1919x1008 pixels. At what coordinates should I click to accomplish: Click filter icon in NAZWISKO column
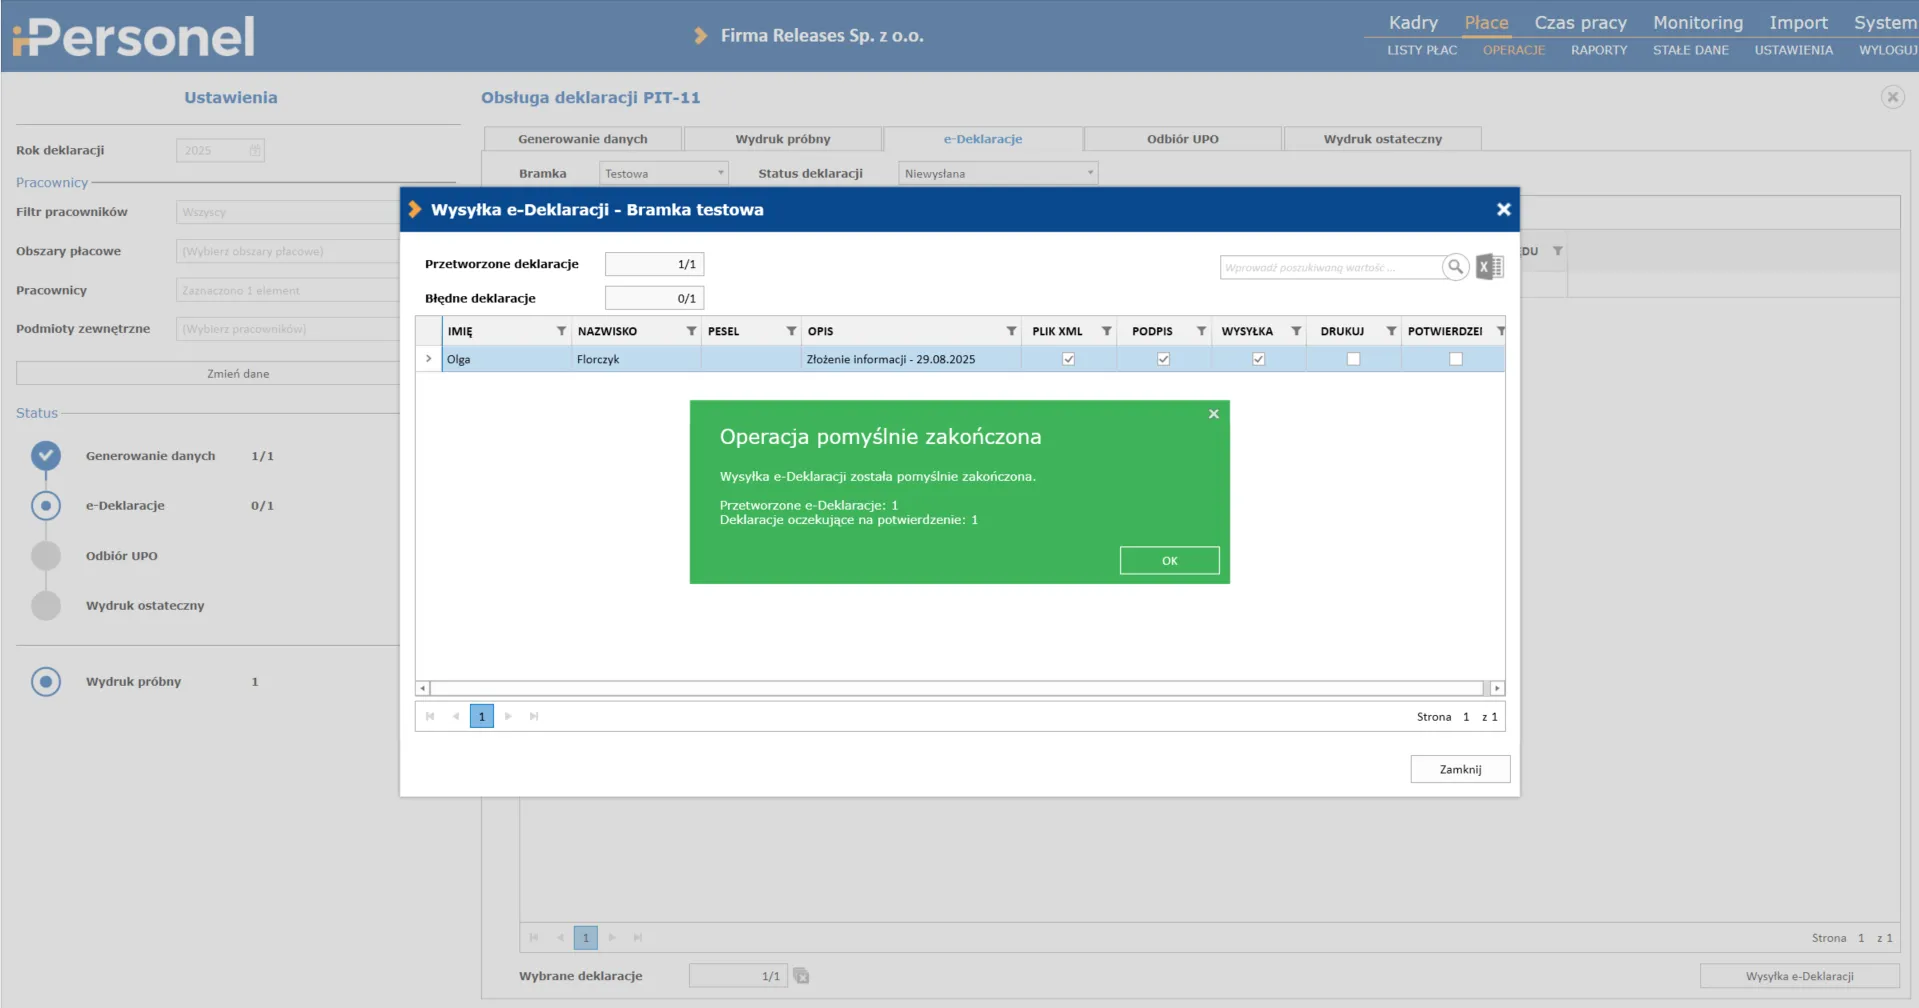(691, 331)
